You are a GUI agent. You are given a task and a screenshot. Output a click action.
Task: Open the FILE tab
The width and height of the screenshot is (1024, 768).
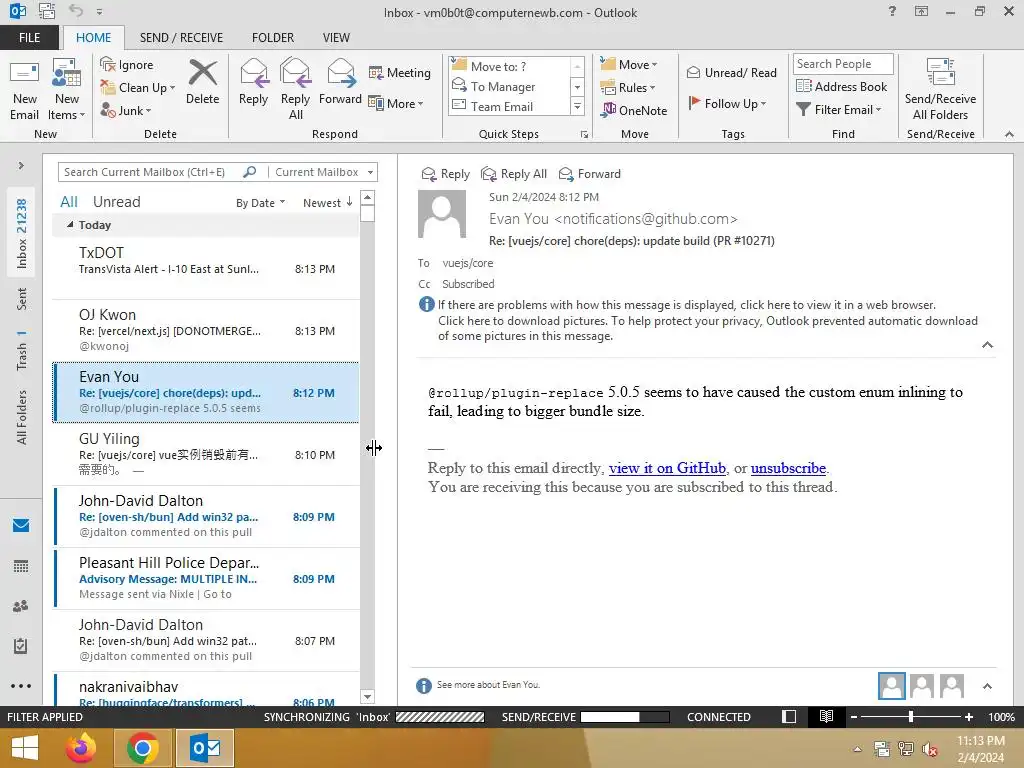(x=29, y=37)
